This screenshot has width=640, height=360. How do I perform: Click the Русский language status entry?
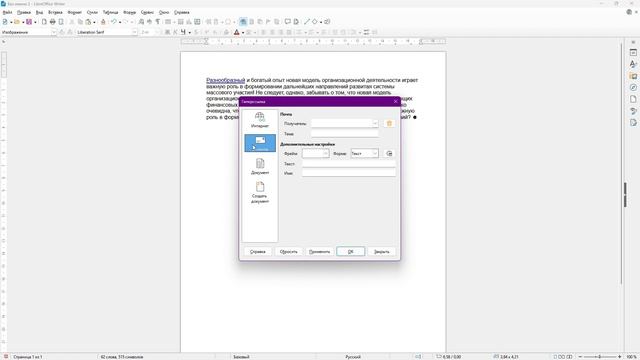tap(353, 357)
